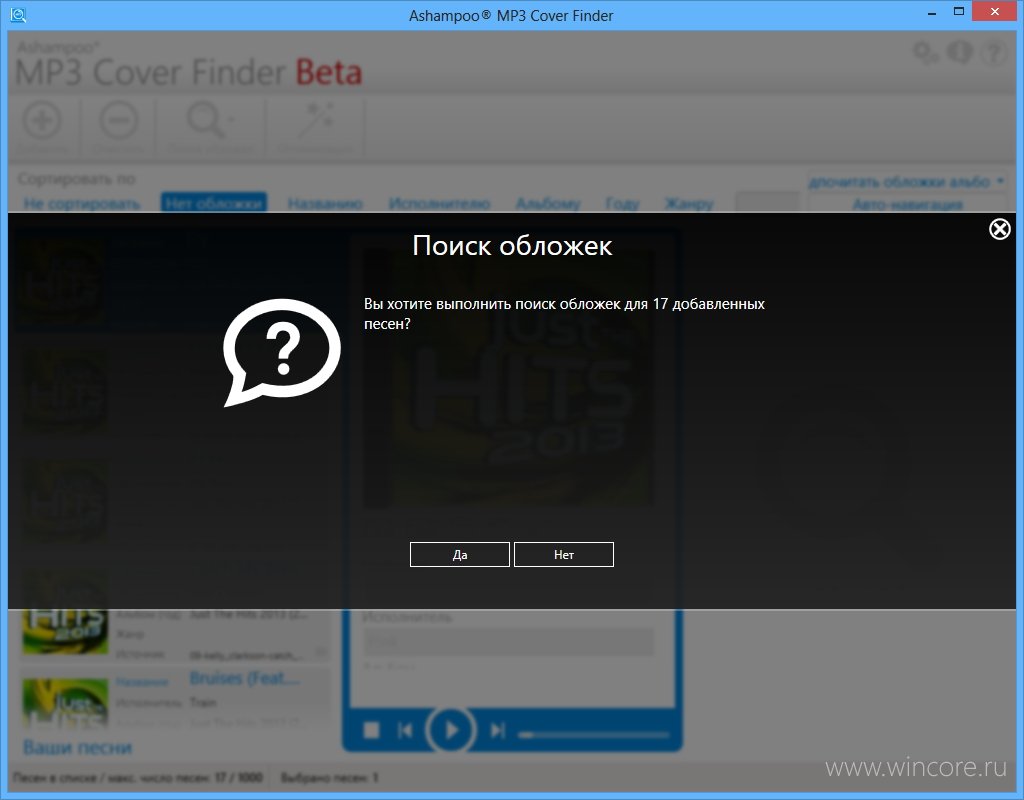Click the application icon in title bar

coord(18,14)
